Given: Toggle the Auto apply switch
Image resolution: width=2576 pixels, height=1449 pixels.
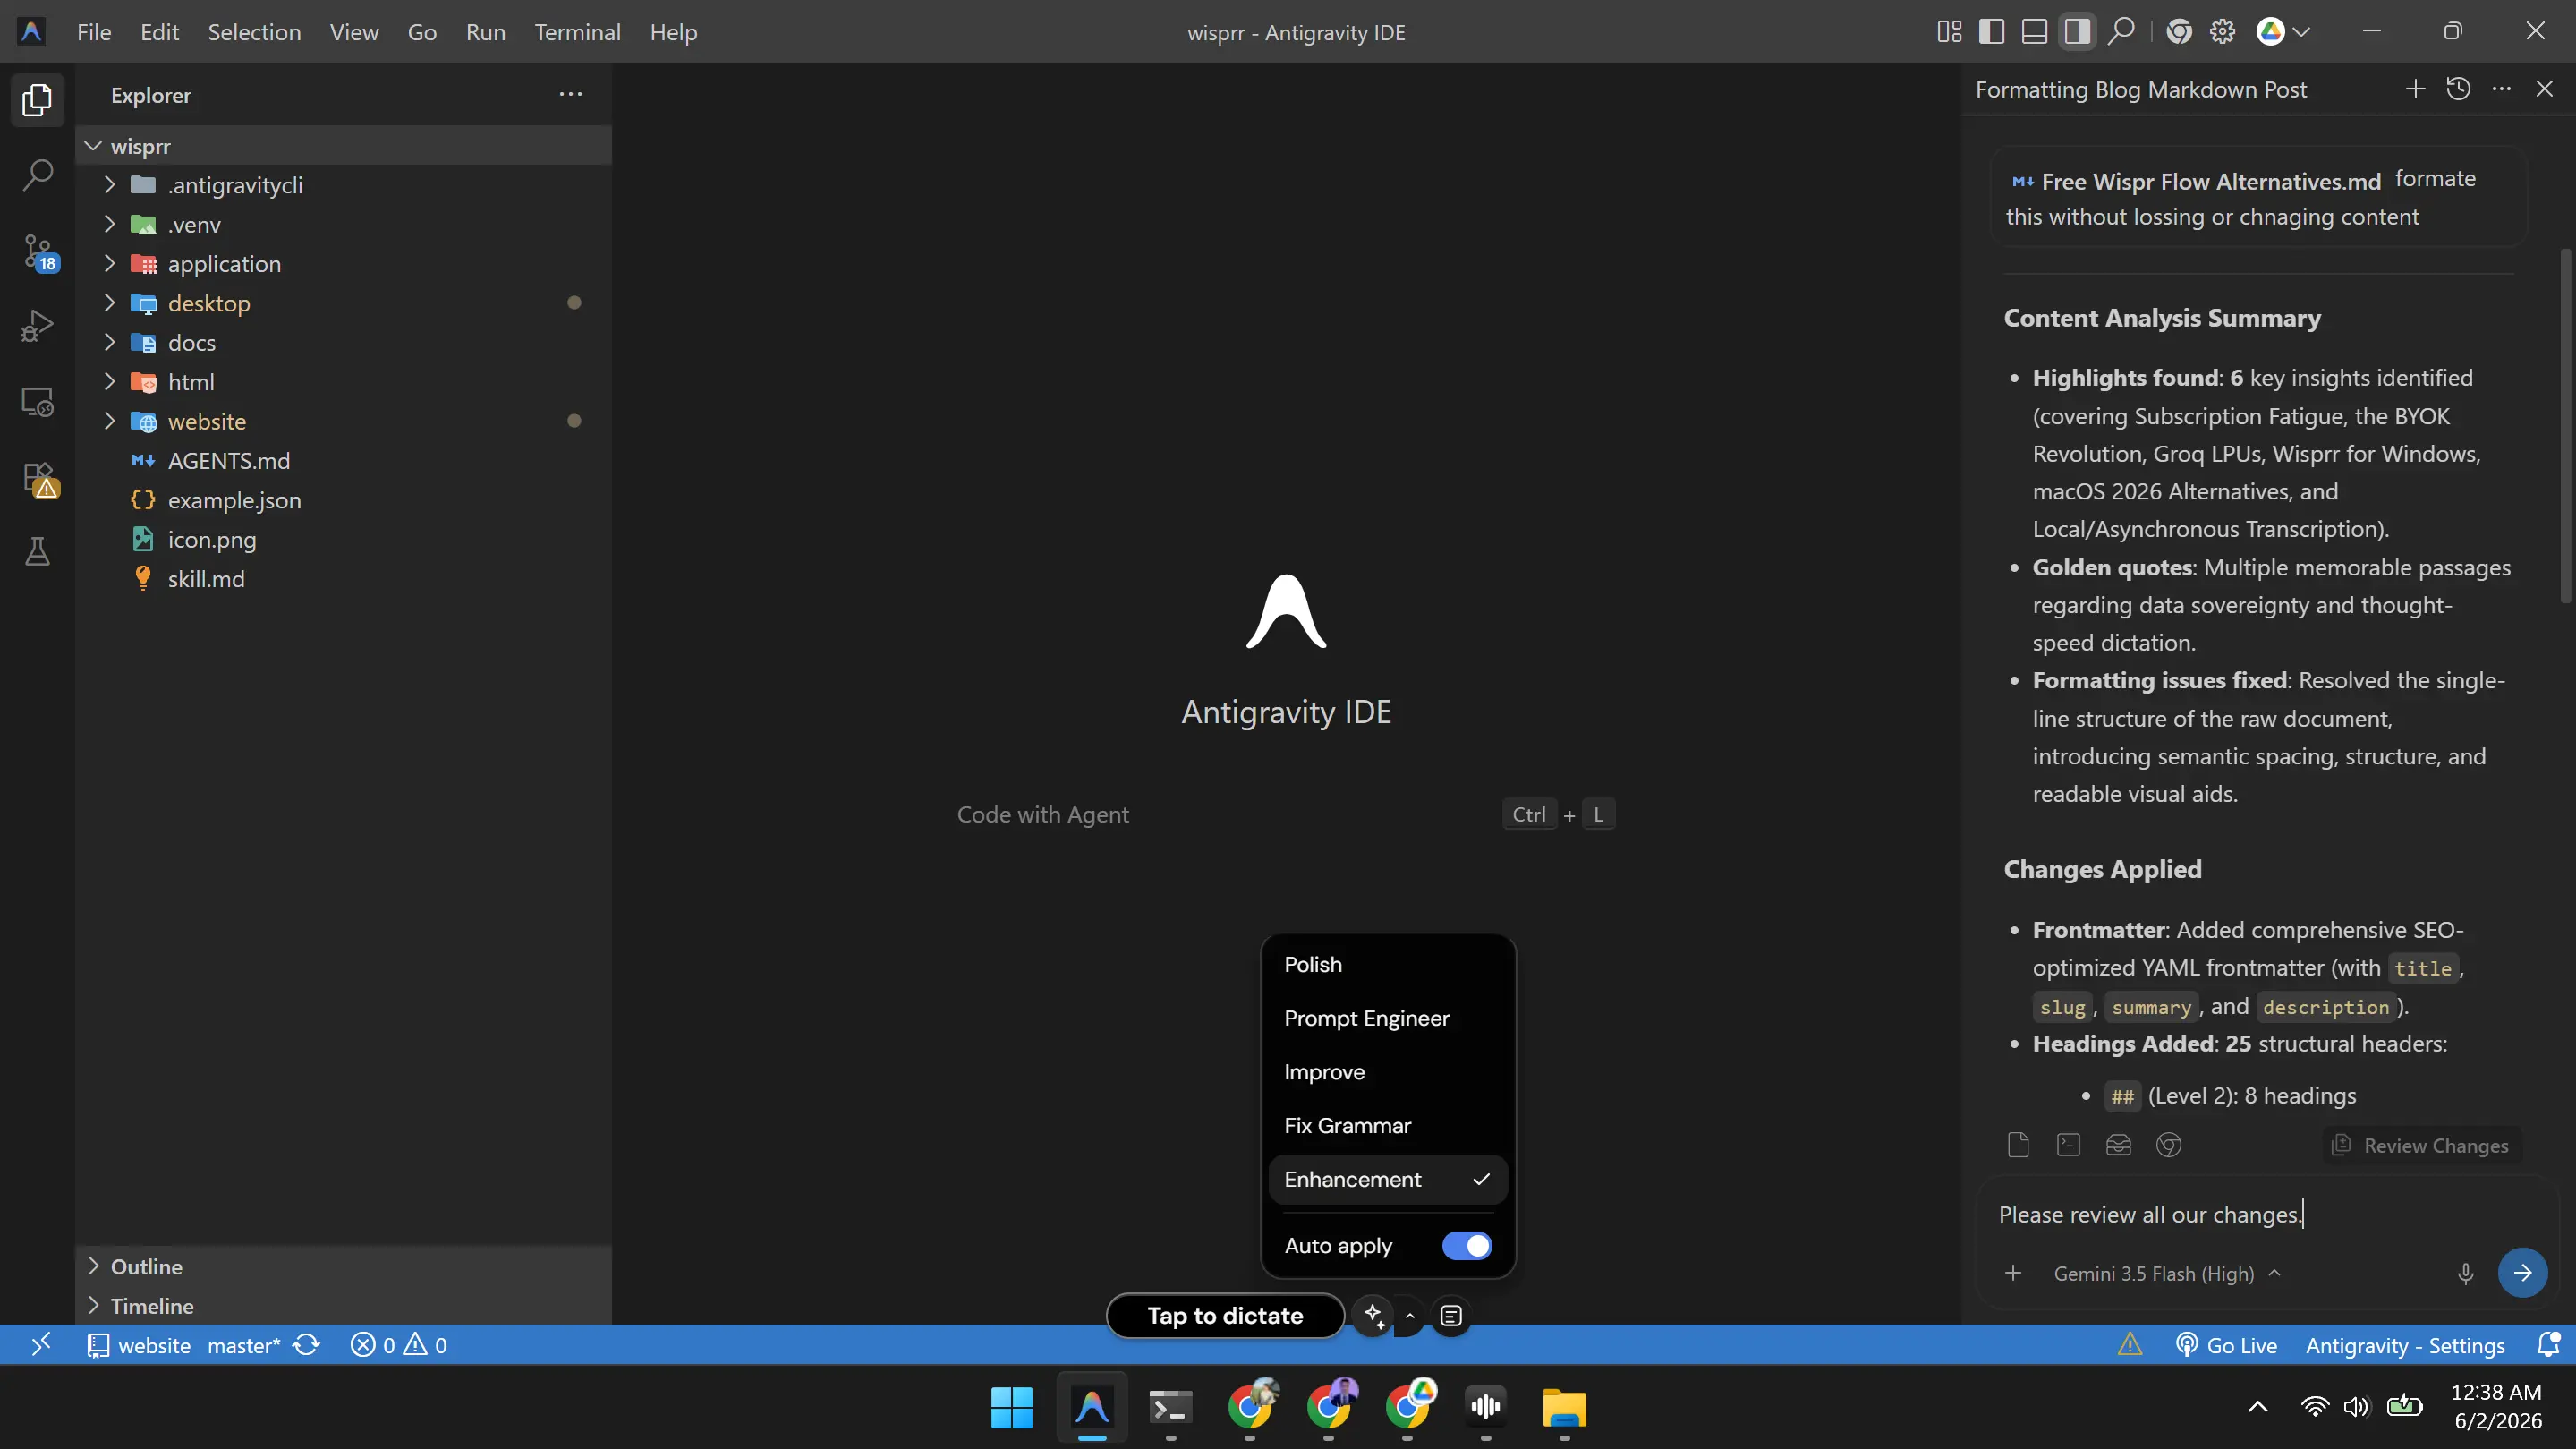Looking at the screenshot, I should 1466,1246.
